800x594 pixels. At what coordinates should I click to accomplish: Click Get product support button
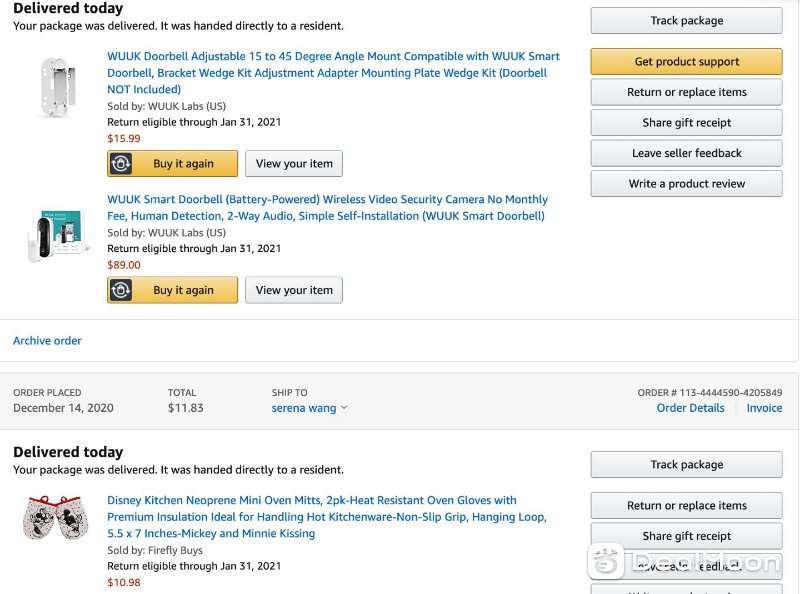point(686,62)
